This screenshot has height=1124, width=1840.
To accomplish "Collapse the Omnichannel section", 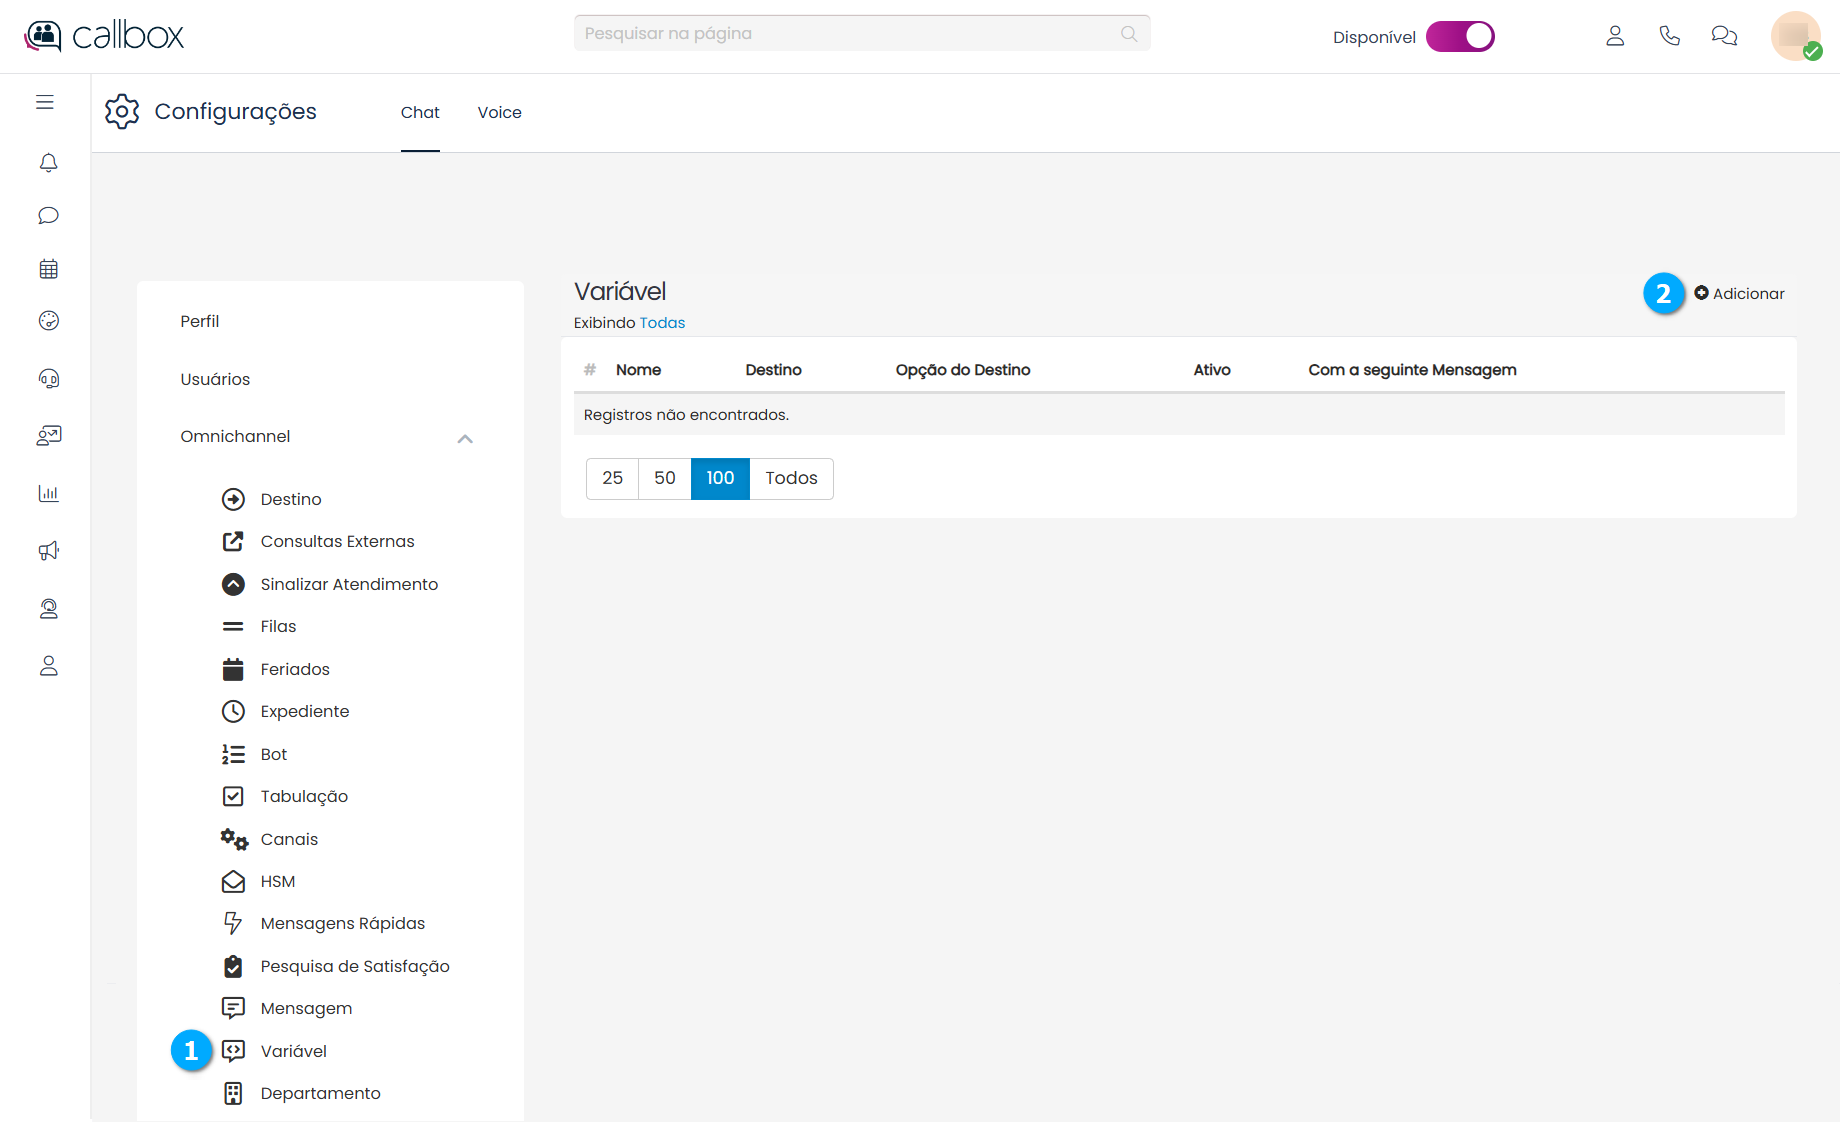I will click(x=464, y=438).
